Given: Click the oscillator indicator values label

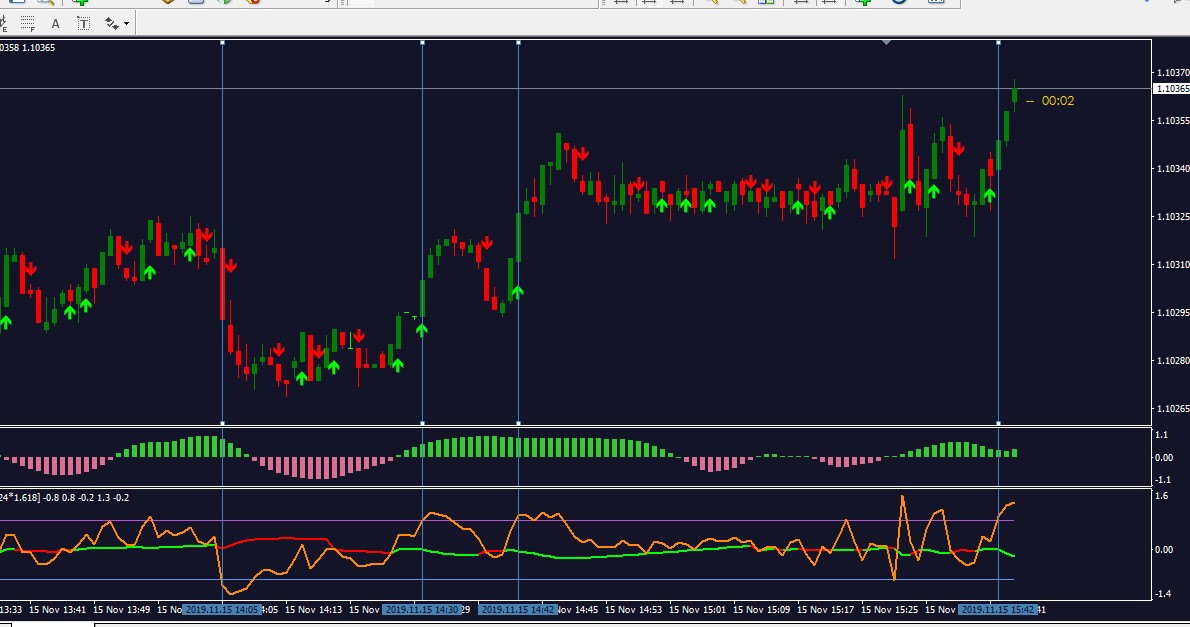Looking at the screenshot, I should pos(65,498).
